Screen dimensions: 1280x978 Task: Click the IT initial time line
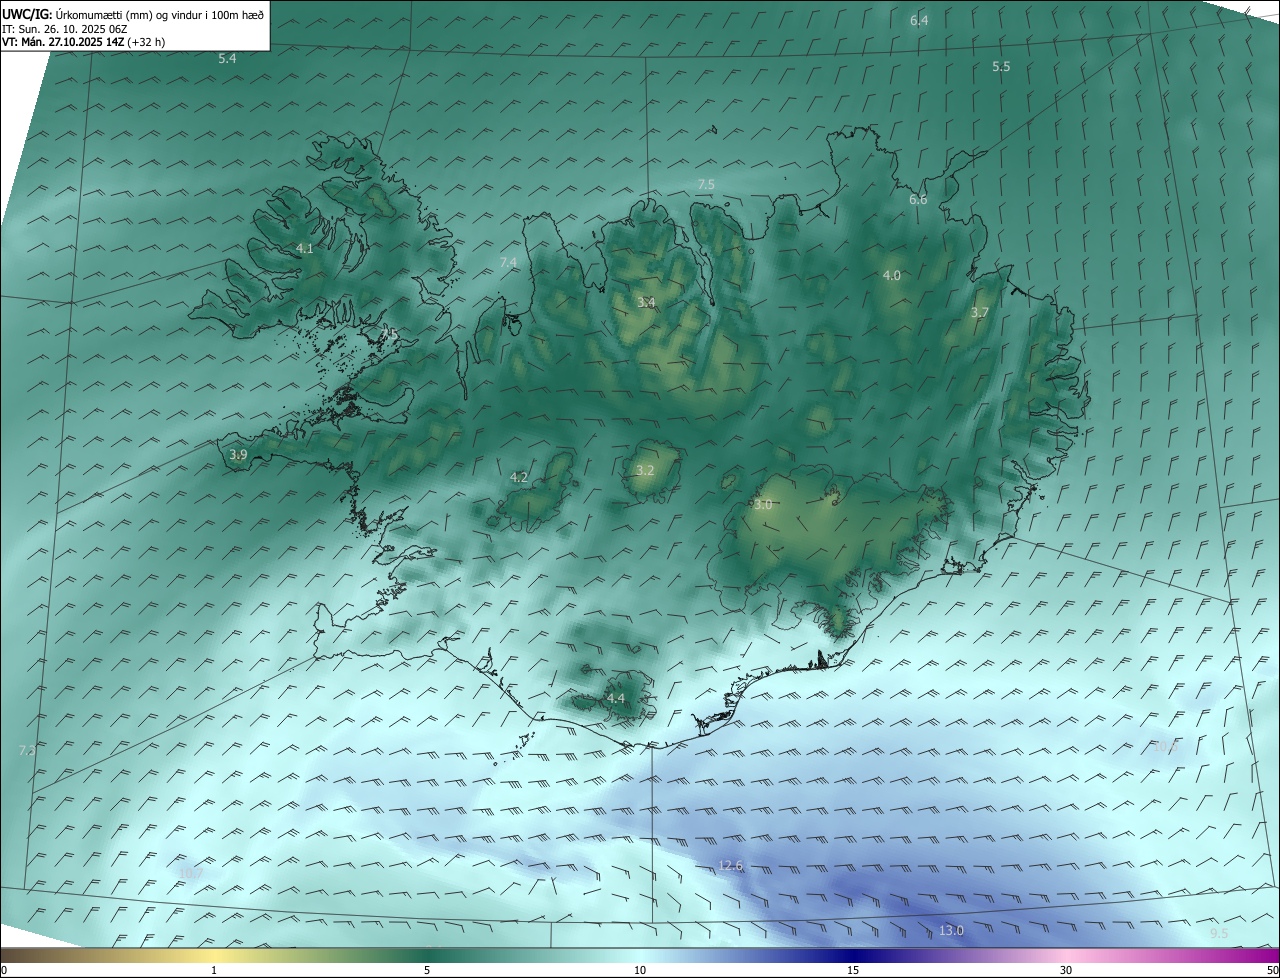(x=64, y=29)
